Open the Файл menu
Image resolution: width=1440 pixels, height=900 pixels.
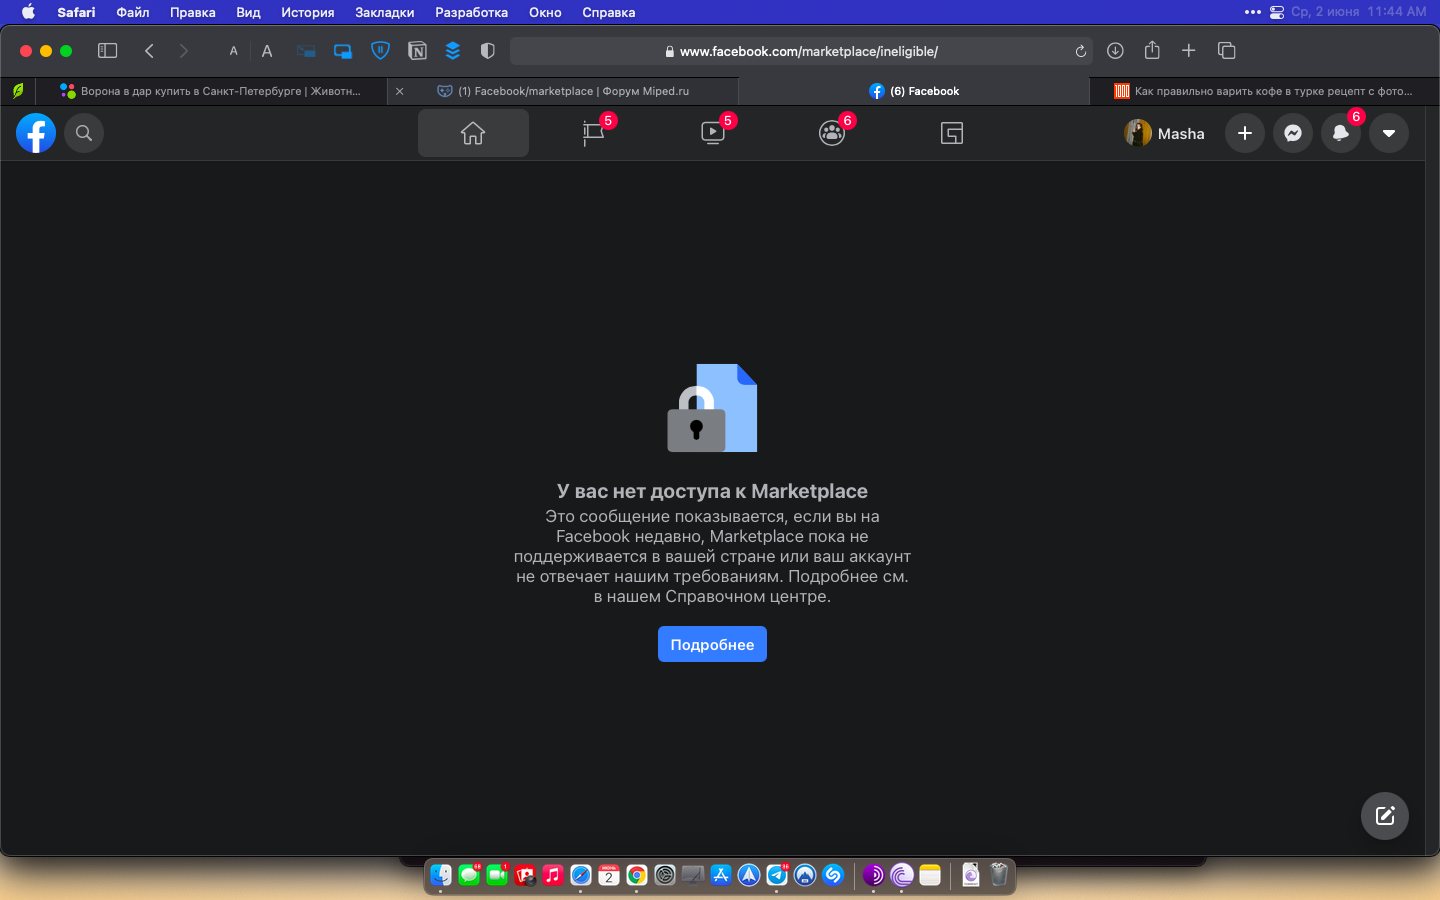pyautogui.click(x=133, y=12)
